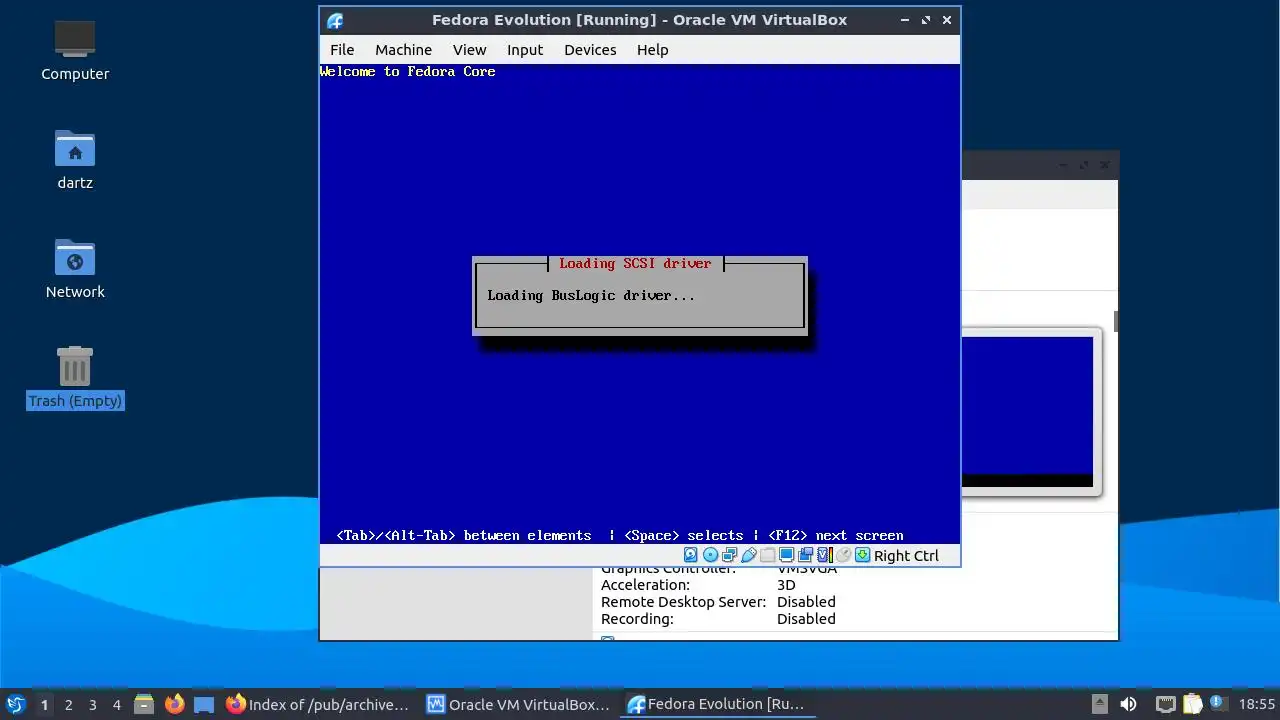Click the recording status bar icon

(x=805, y=555)
